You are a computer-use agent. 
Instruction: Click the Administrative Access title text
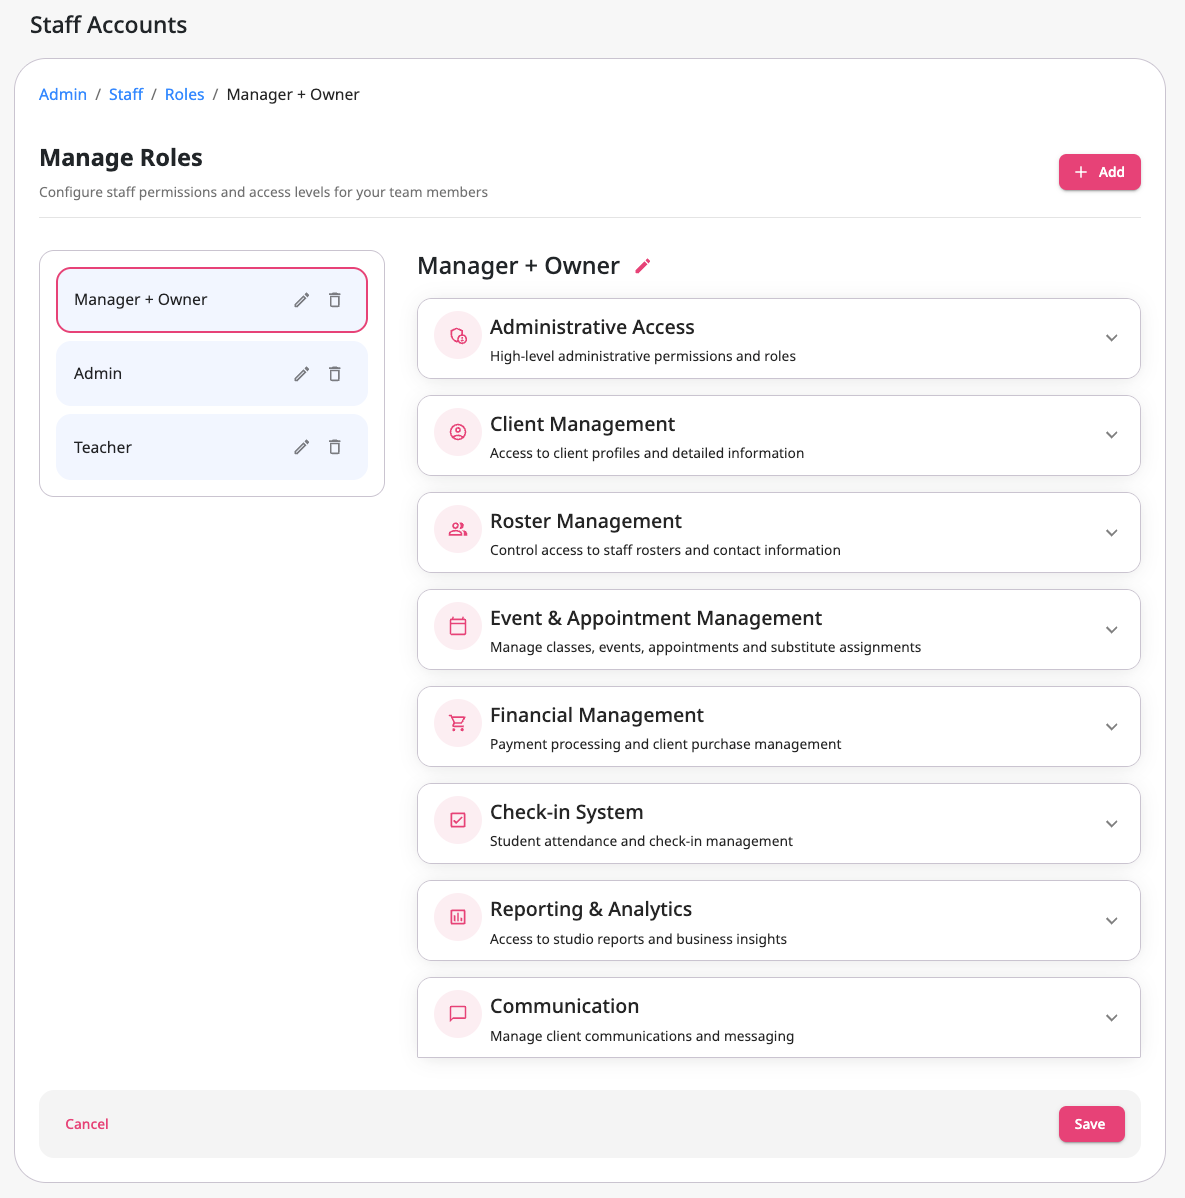[592, 327]
